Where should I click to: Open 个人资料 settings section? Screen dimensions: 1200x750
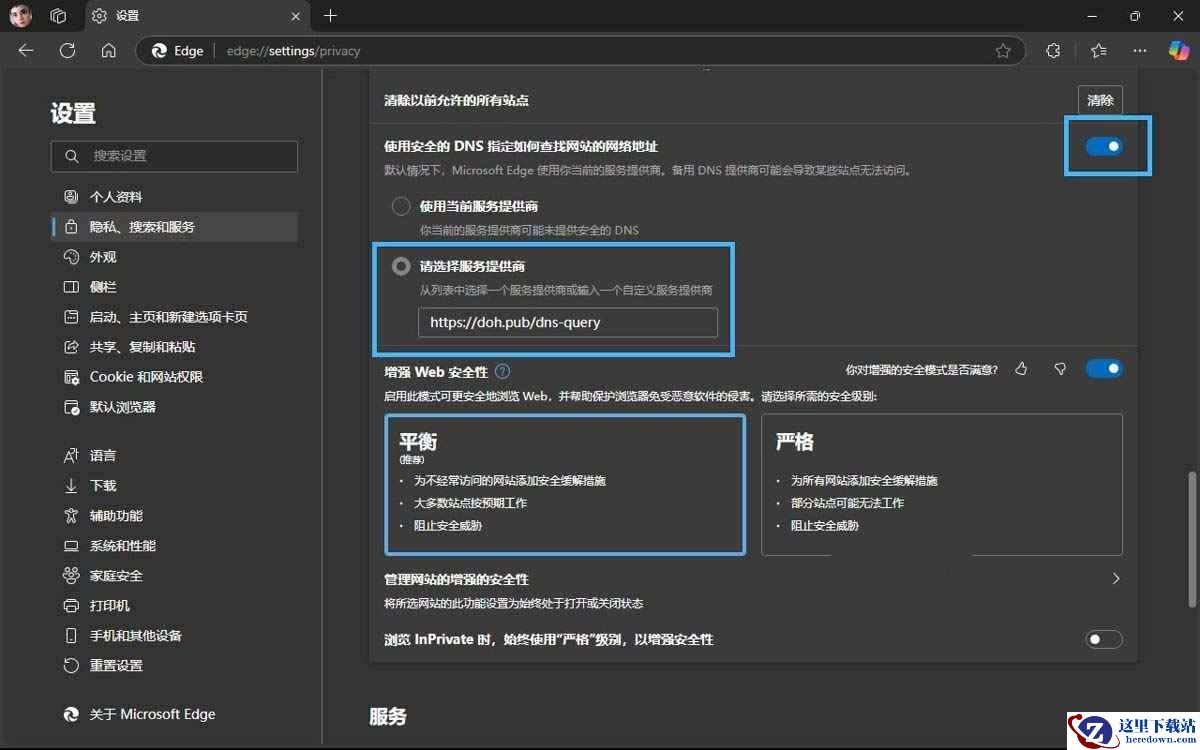click(x=175, y=197)
